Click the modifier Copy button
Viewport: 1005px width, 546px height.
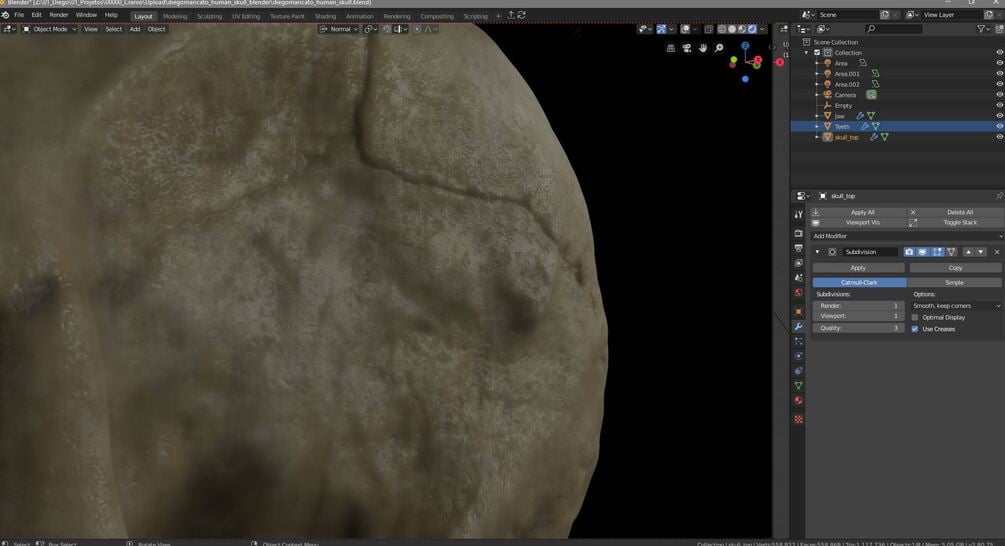[955, 268]
